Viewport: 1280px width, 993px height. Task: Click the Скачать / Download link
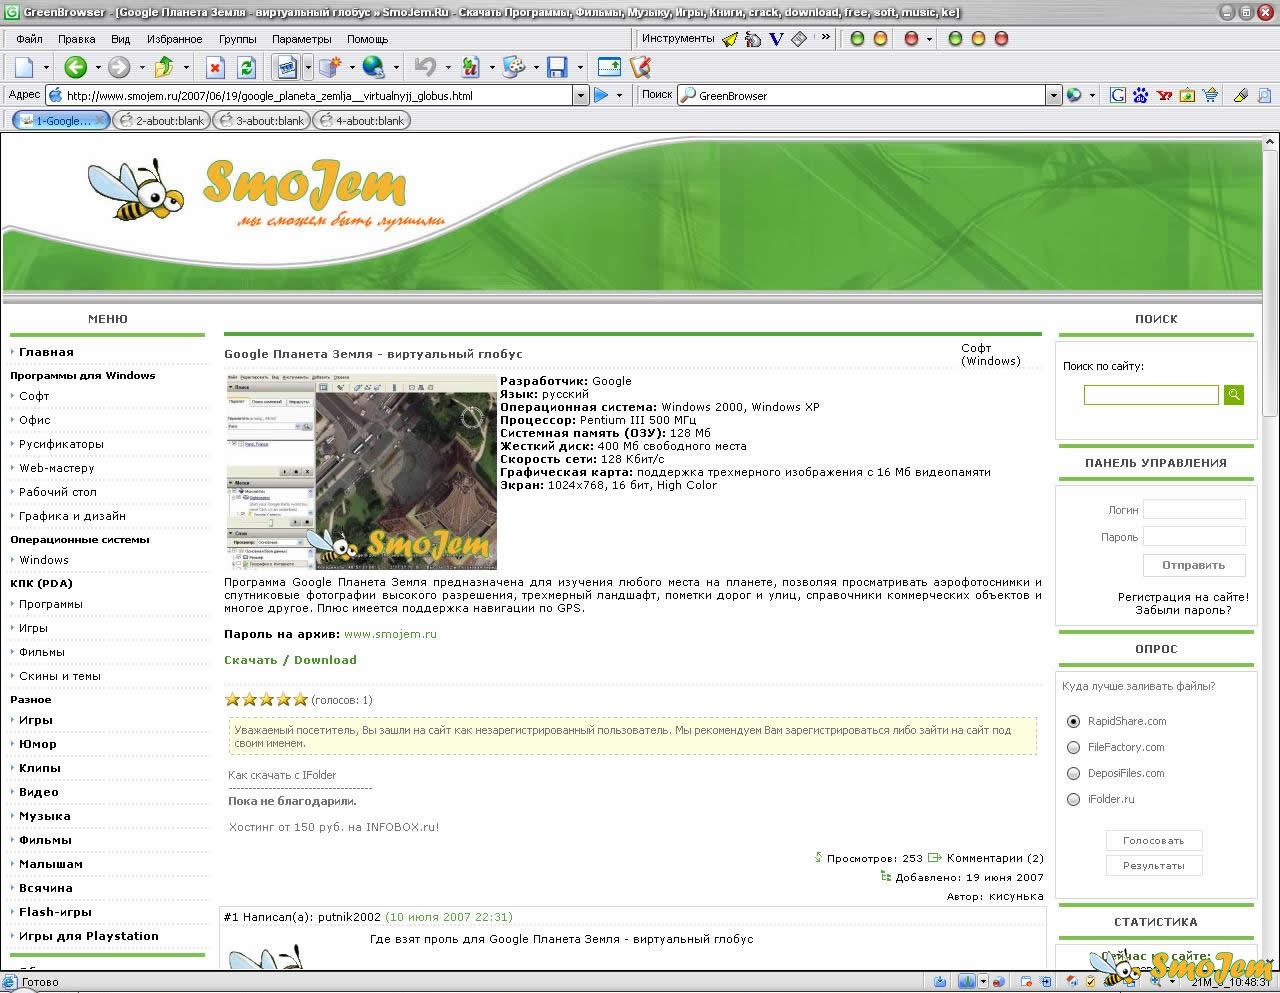[290, 660]
